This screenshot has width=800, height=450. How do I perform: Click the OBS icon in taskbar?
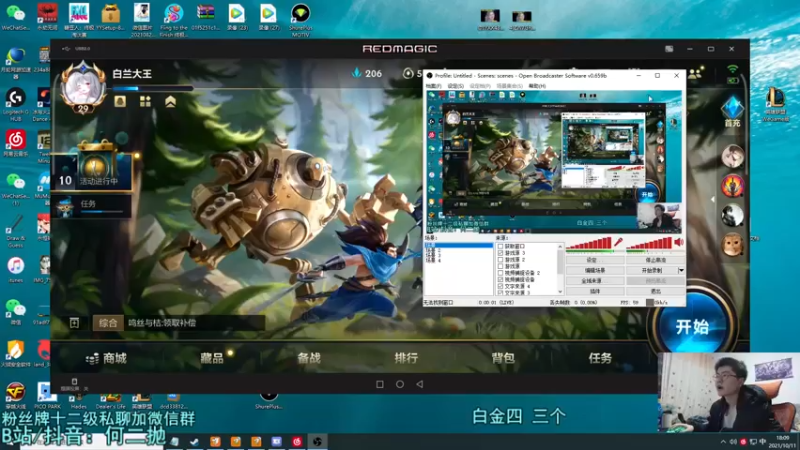[x=317, y=442]
